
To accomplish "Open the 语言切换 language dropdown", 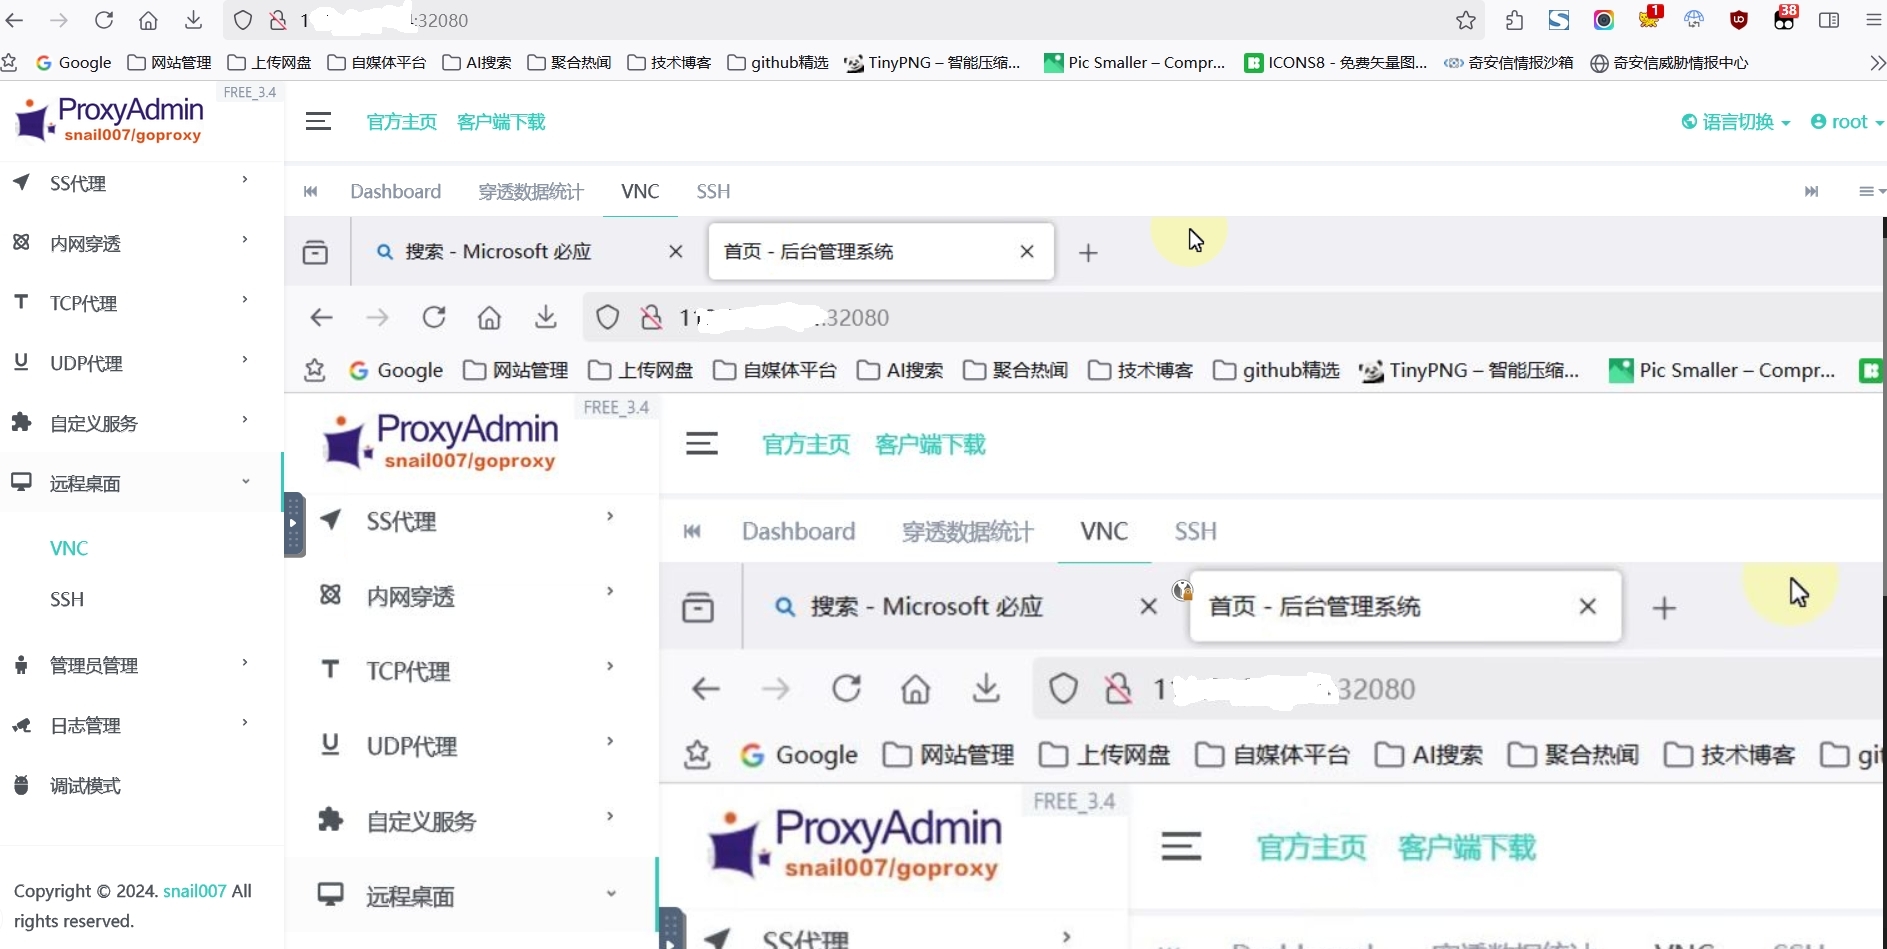I will [1735, 121].
